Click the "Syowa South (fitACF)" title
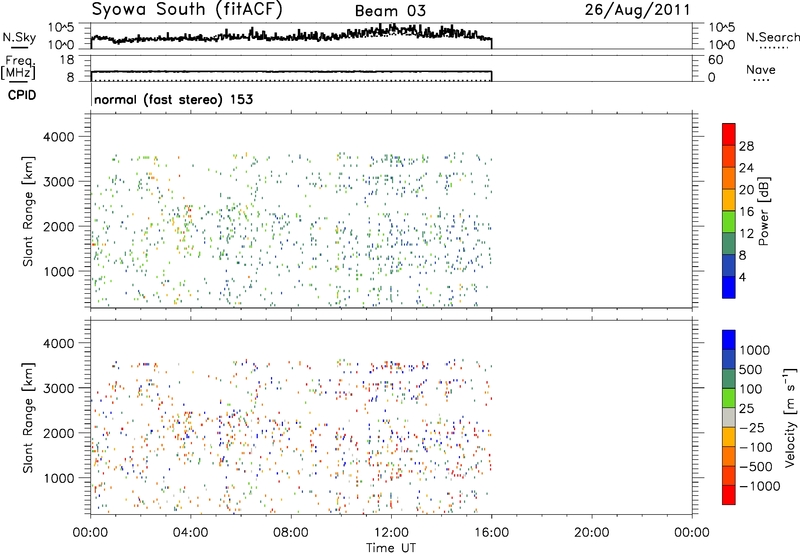 pos(187,10)
